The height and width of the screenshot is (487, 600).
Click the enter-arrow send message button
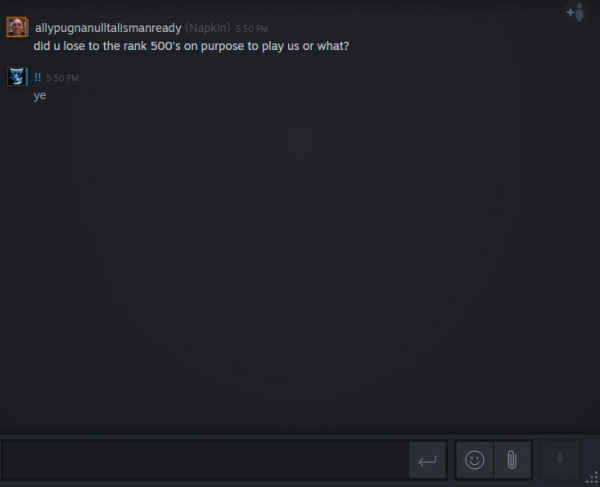(427, 460)
